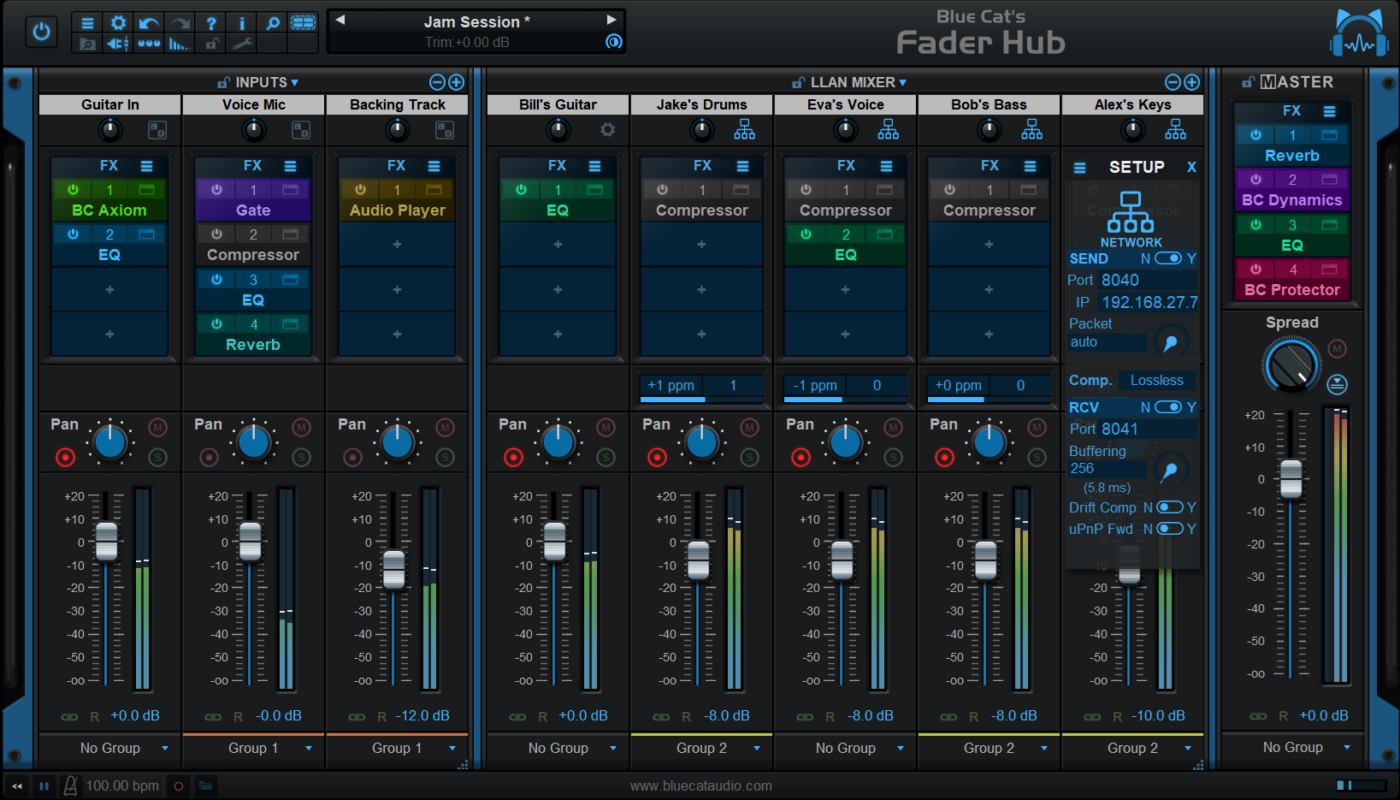Click the record circle in bottom bar
The width and height of the screenshot is (1400, 800).
pos(179,786)
